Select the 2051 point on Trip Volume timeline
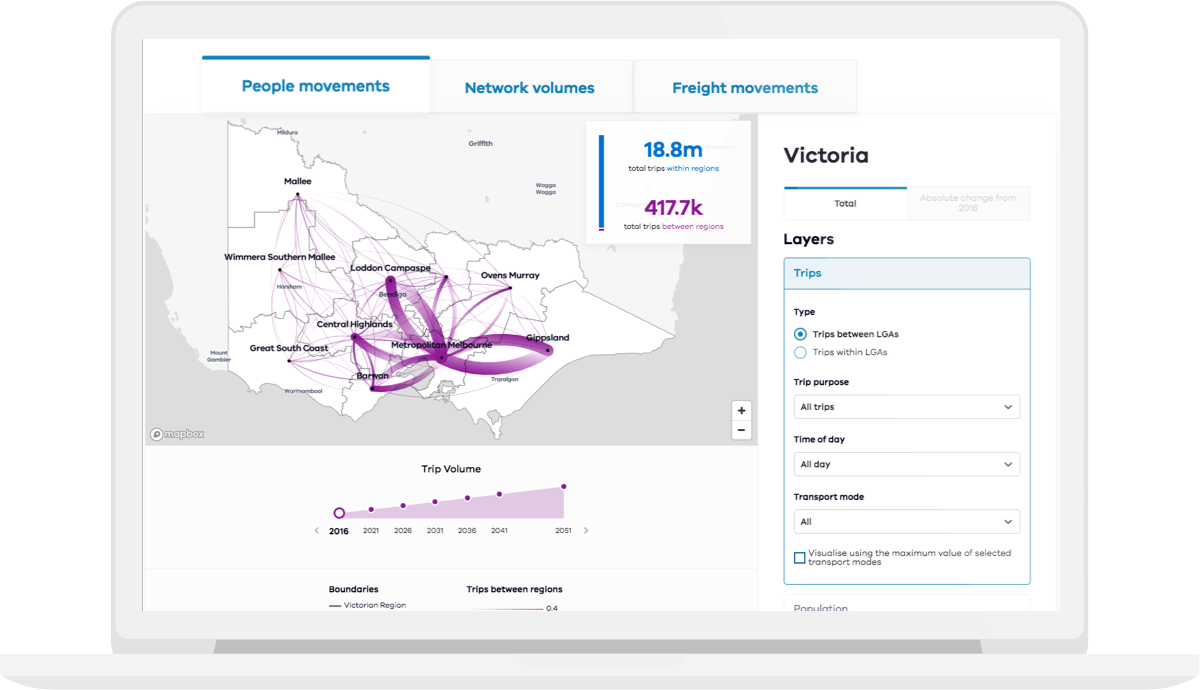Screen dimensions: 1200x690 point(564,487)
